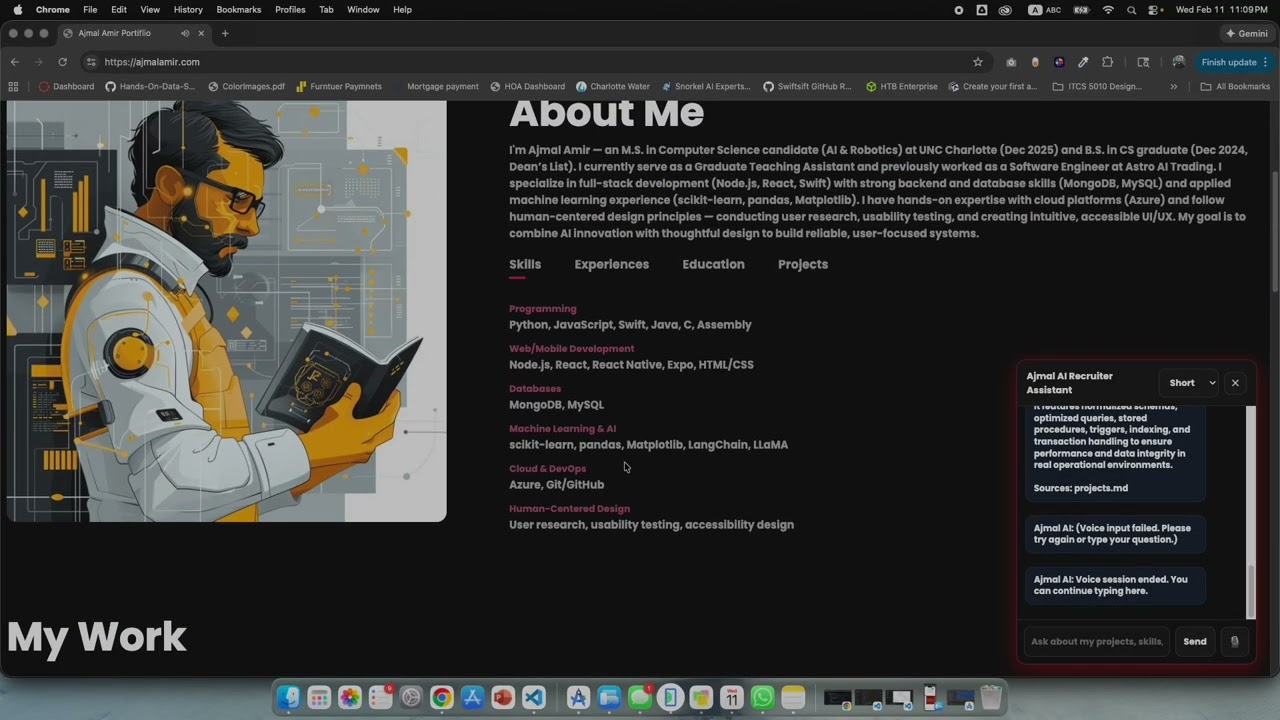
Task: Open Messages from the Dock
Action: 640,697
